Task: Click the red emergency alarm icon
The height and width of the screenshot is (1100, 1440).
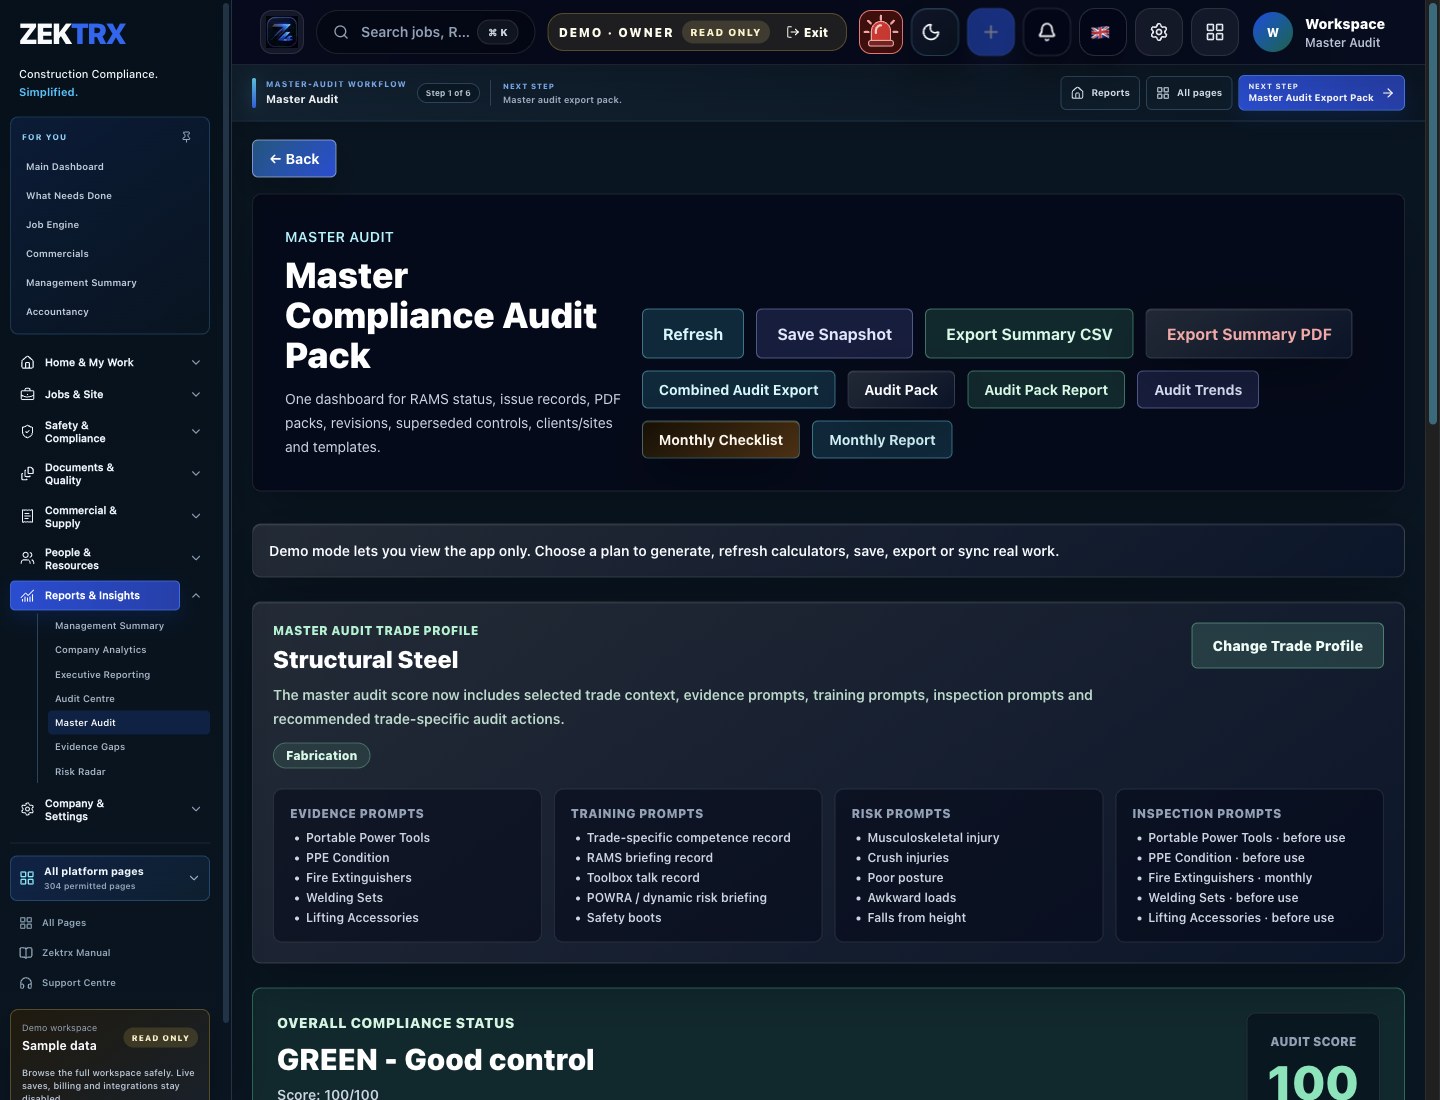Action: (881, 32)
